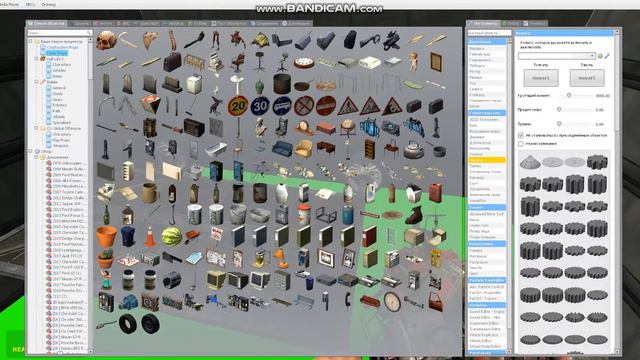The image size is (640, 360).
Task: Open the Construction Props list
Action: pos(62,47)
